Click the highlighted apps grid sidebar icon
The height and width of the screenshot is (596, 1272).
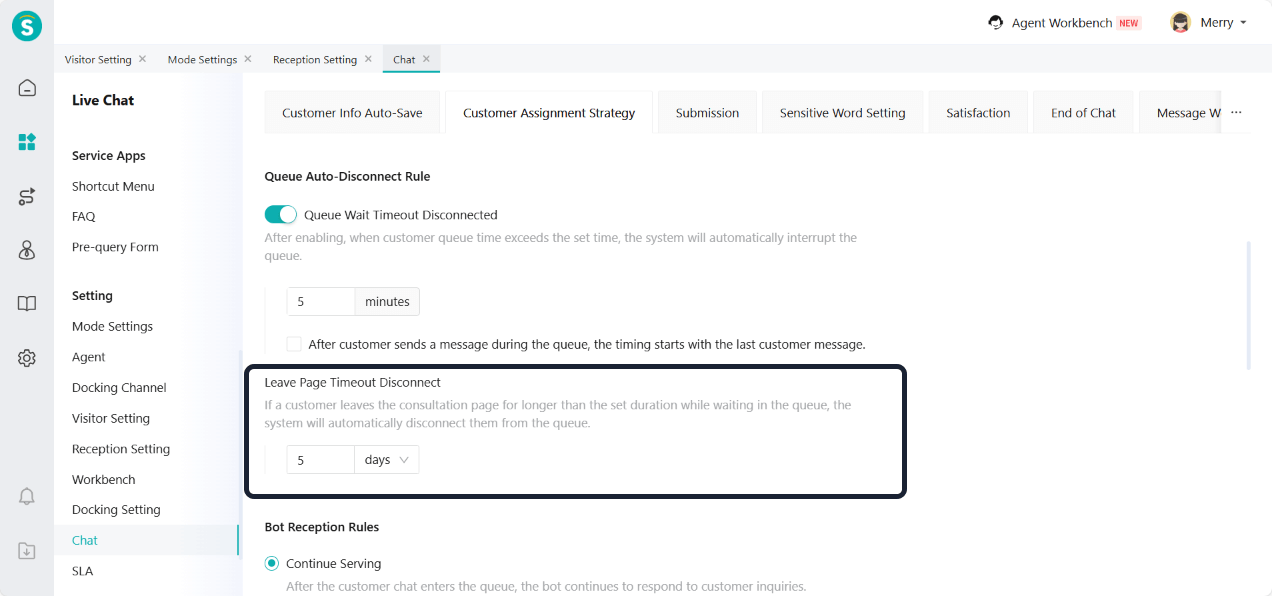tap(27, 142)
